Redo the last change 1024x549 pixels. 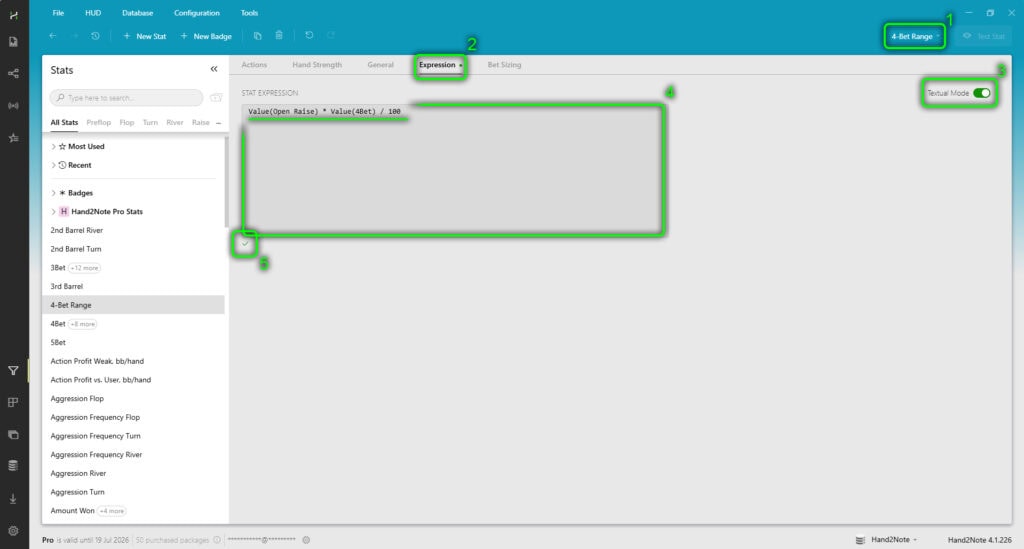pos(331,35)
